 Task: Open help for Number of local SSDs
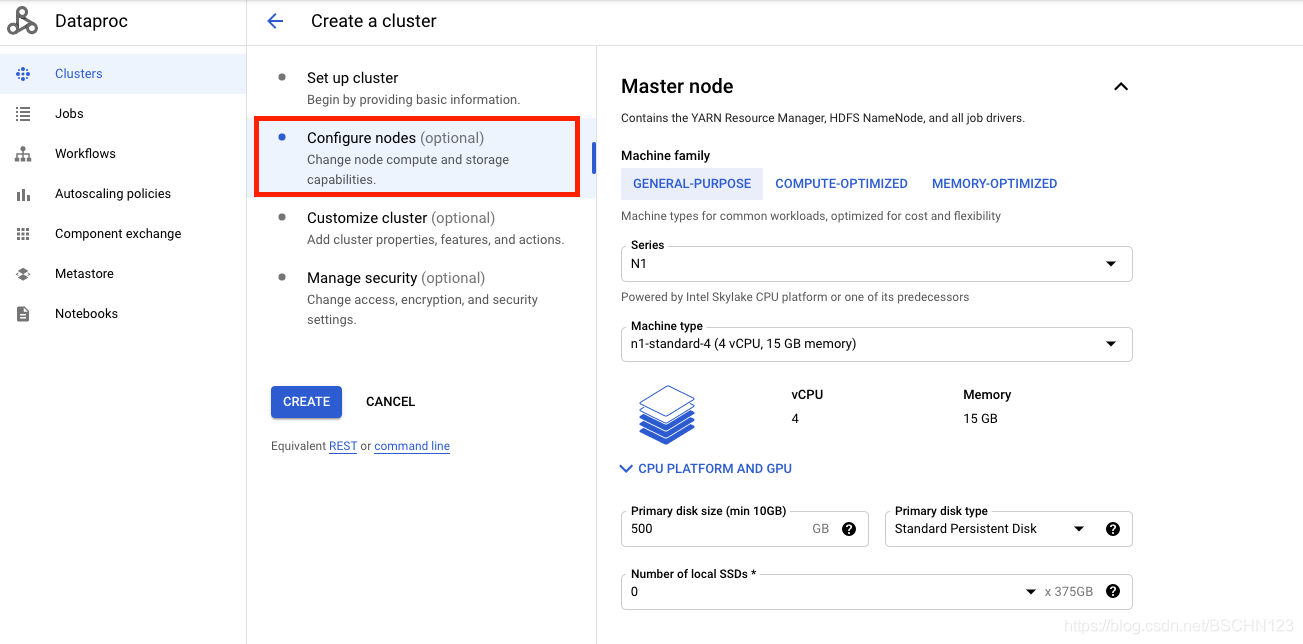(x=1113, y=591)
